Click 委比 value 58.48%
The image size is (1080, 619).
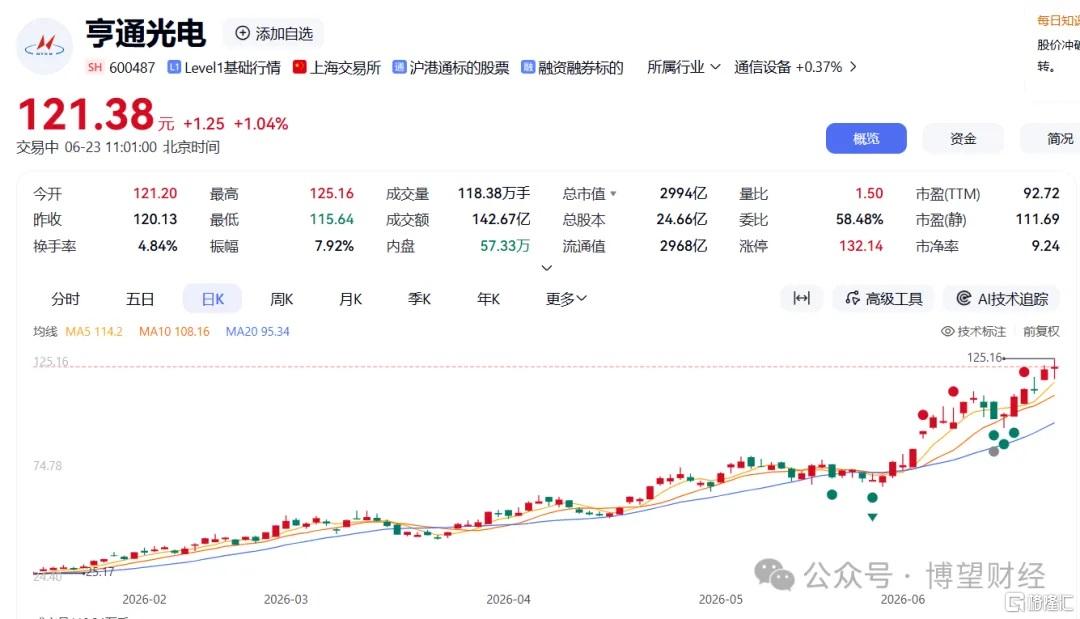pyautogui.click(x=859, y=220)
